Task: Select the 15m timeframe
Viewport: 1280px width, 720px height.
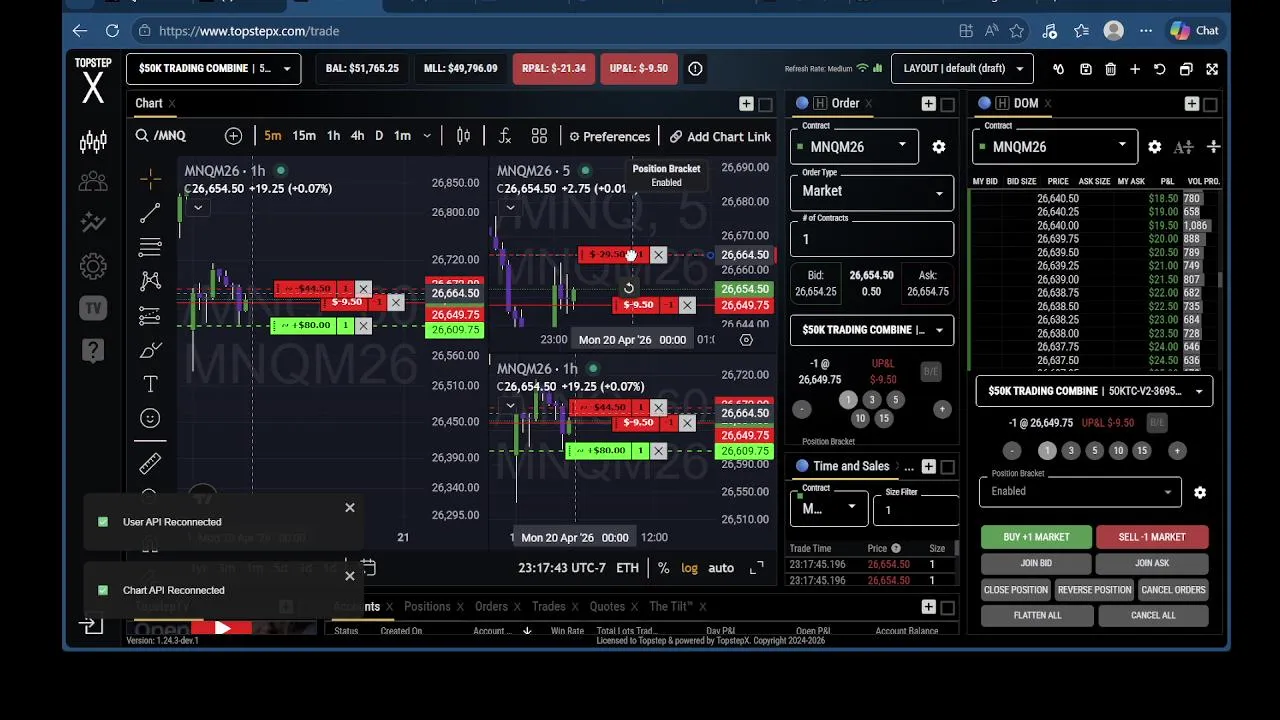Action: click(x=304, y=136)
